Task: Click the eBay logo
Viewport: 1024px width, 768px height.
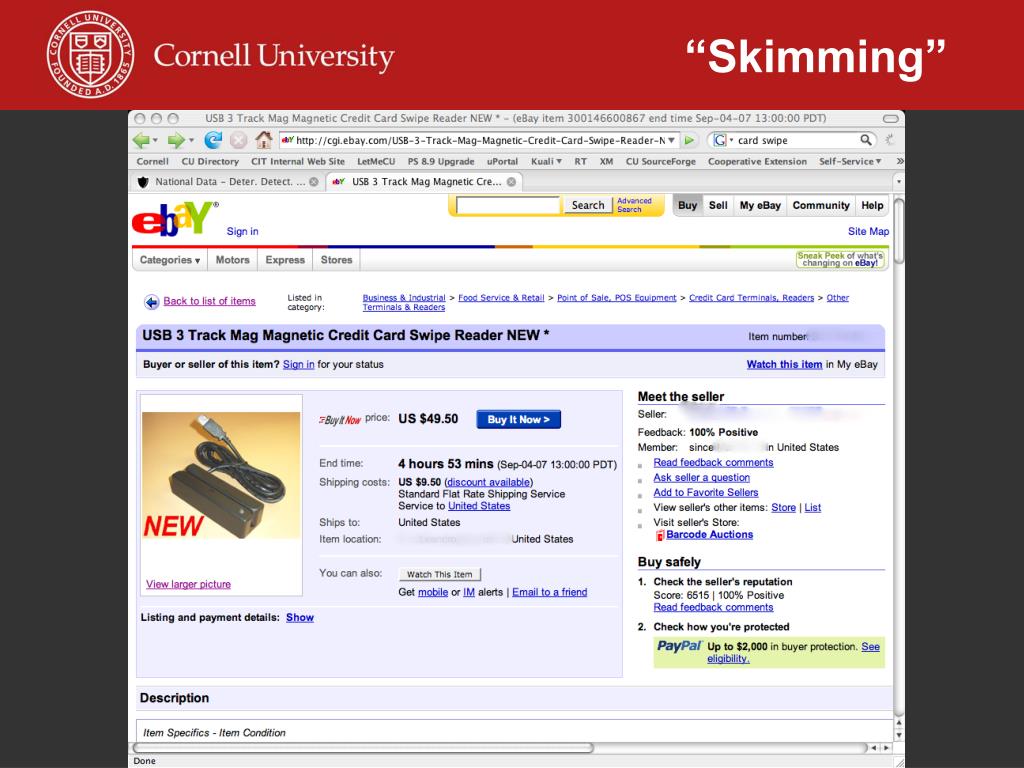Action: [174, 219]
